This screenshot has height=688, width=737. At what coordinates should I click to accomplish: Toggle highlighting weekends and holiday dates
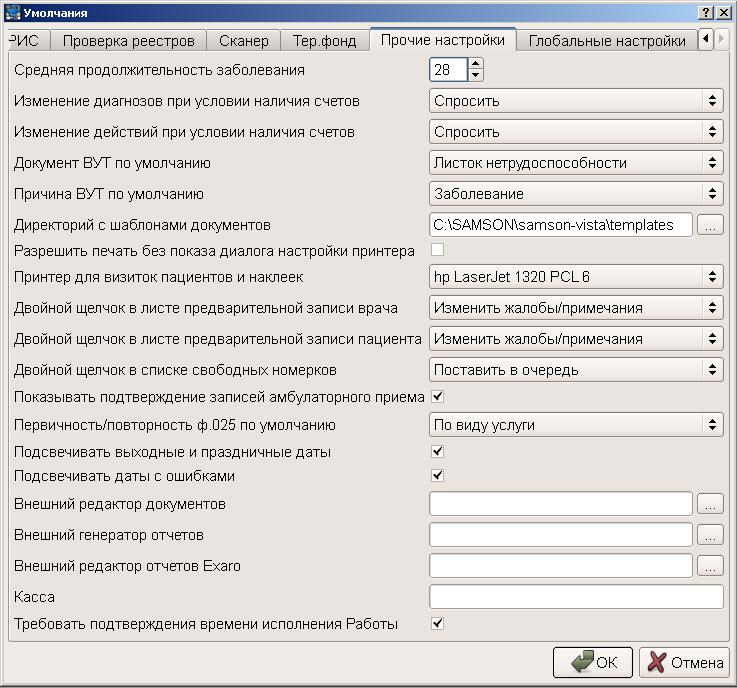437,452
